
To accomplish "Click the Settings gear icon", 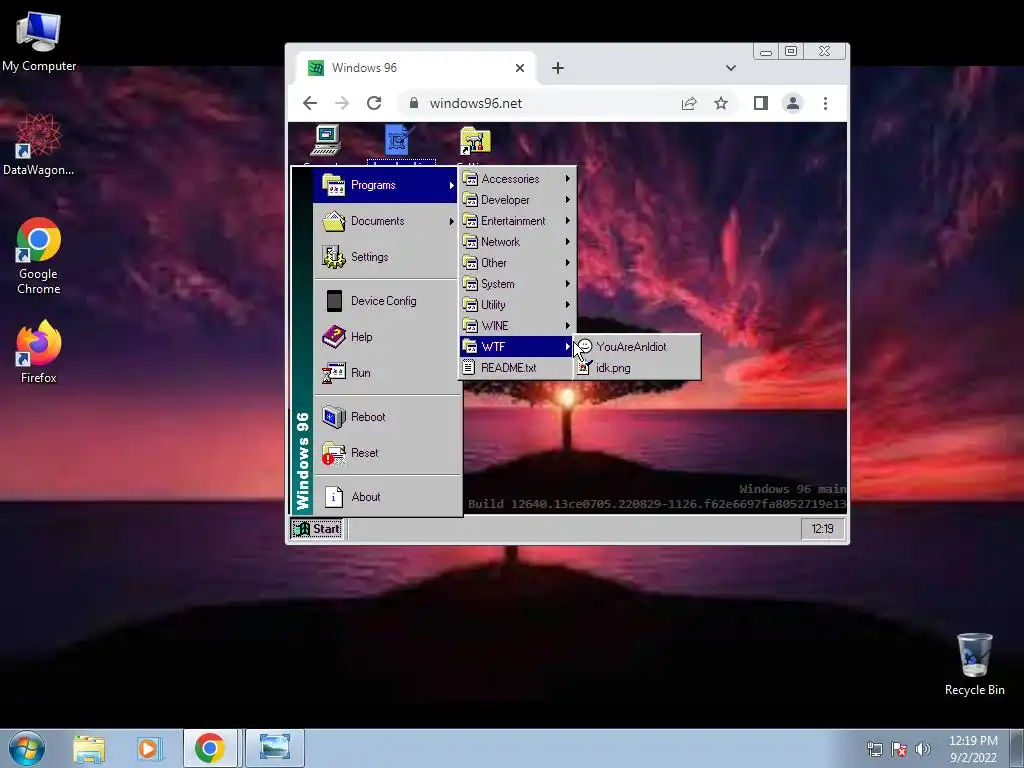I will click(x=334, y=257).
